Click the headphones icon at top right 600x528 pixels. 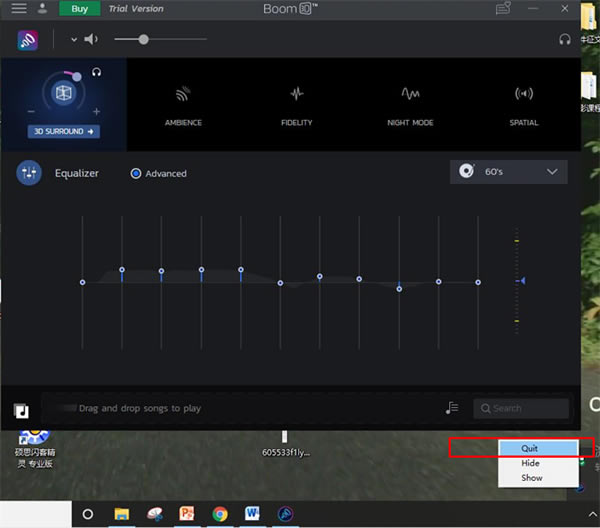pyautogui.click(x=565, y=40)
